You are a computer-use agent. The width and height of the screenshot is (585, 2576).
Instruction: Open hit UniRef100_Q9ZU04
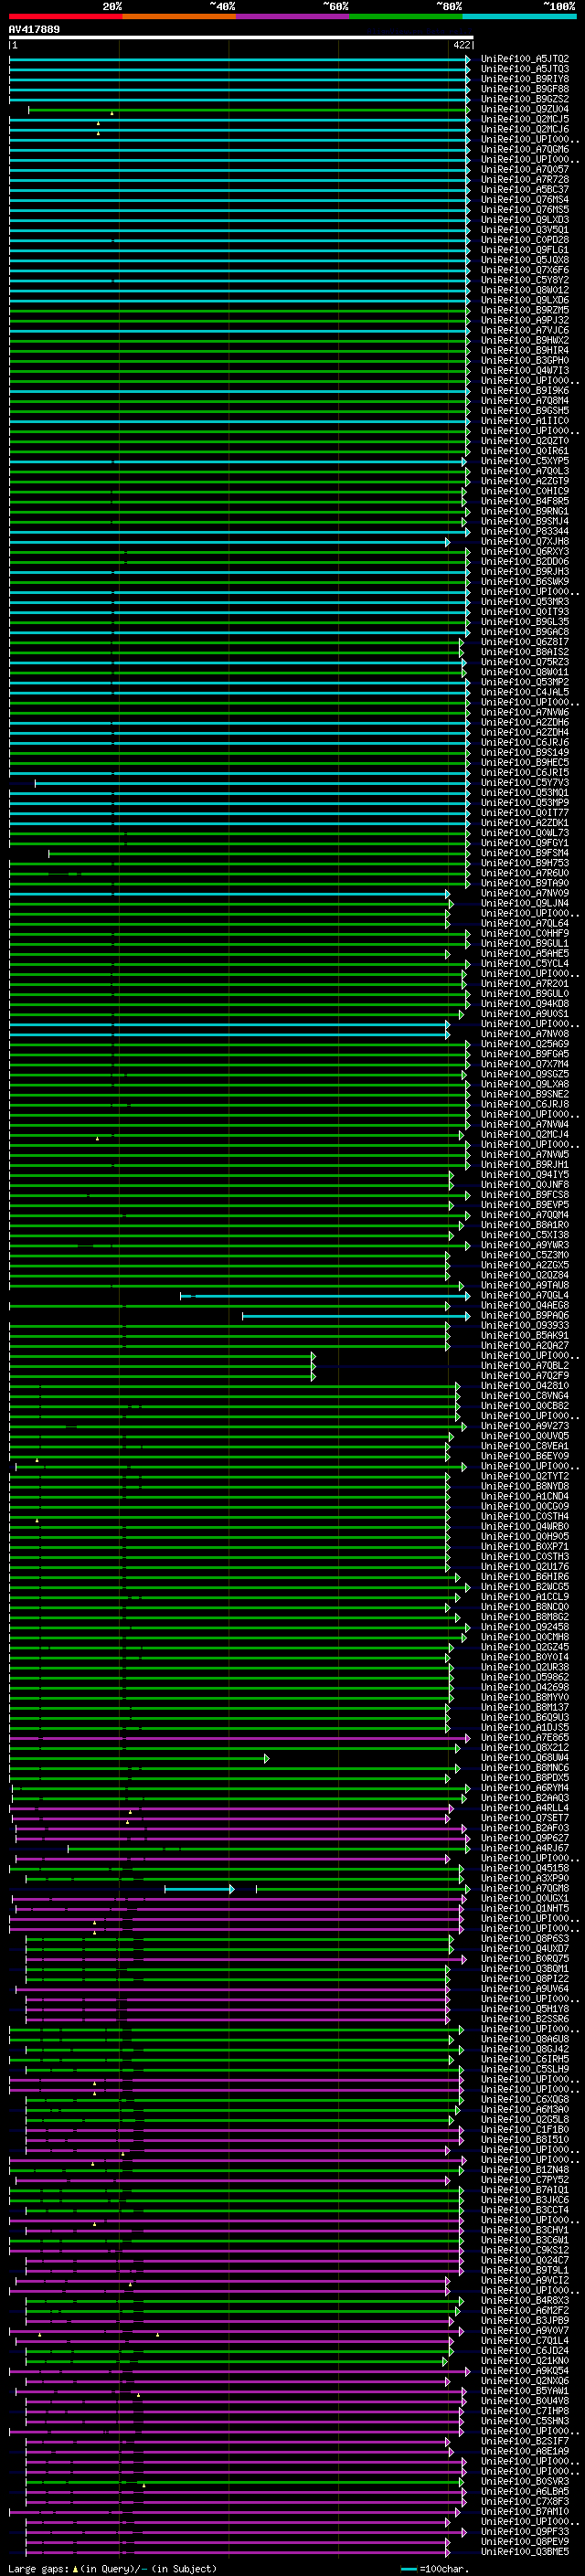point(525,109)
